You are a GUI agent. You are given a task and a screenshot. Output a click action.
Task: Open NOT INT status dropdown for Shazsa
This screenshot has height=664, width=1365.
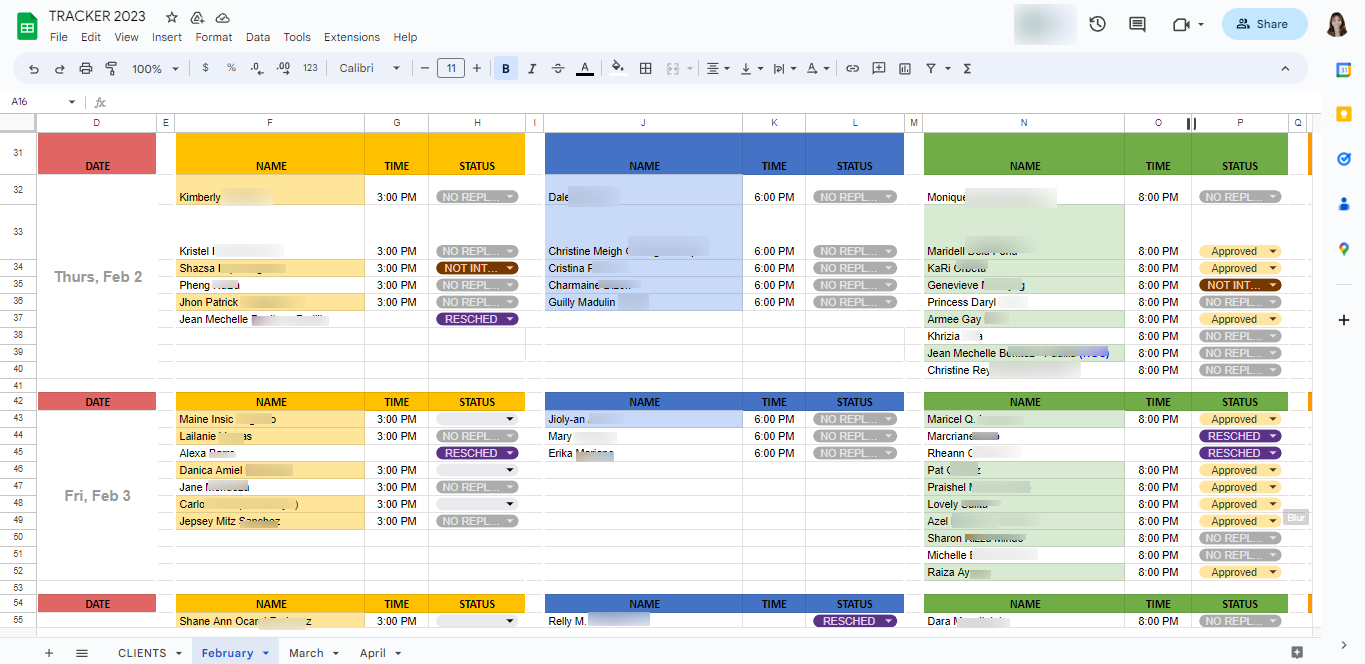click(x=477, y=268)
